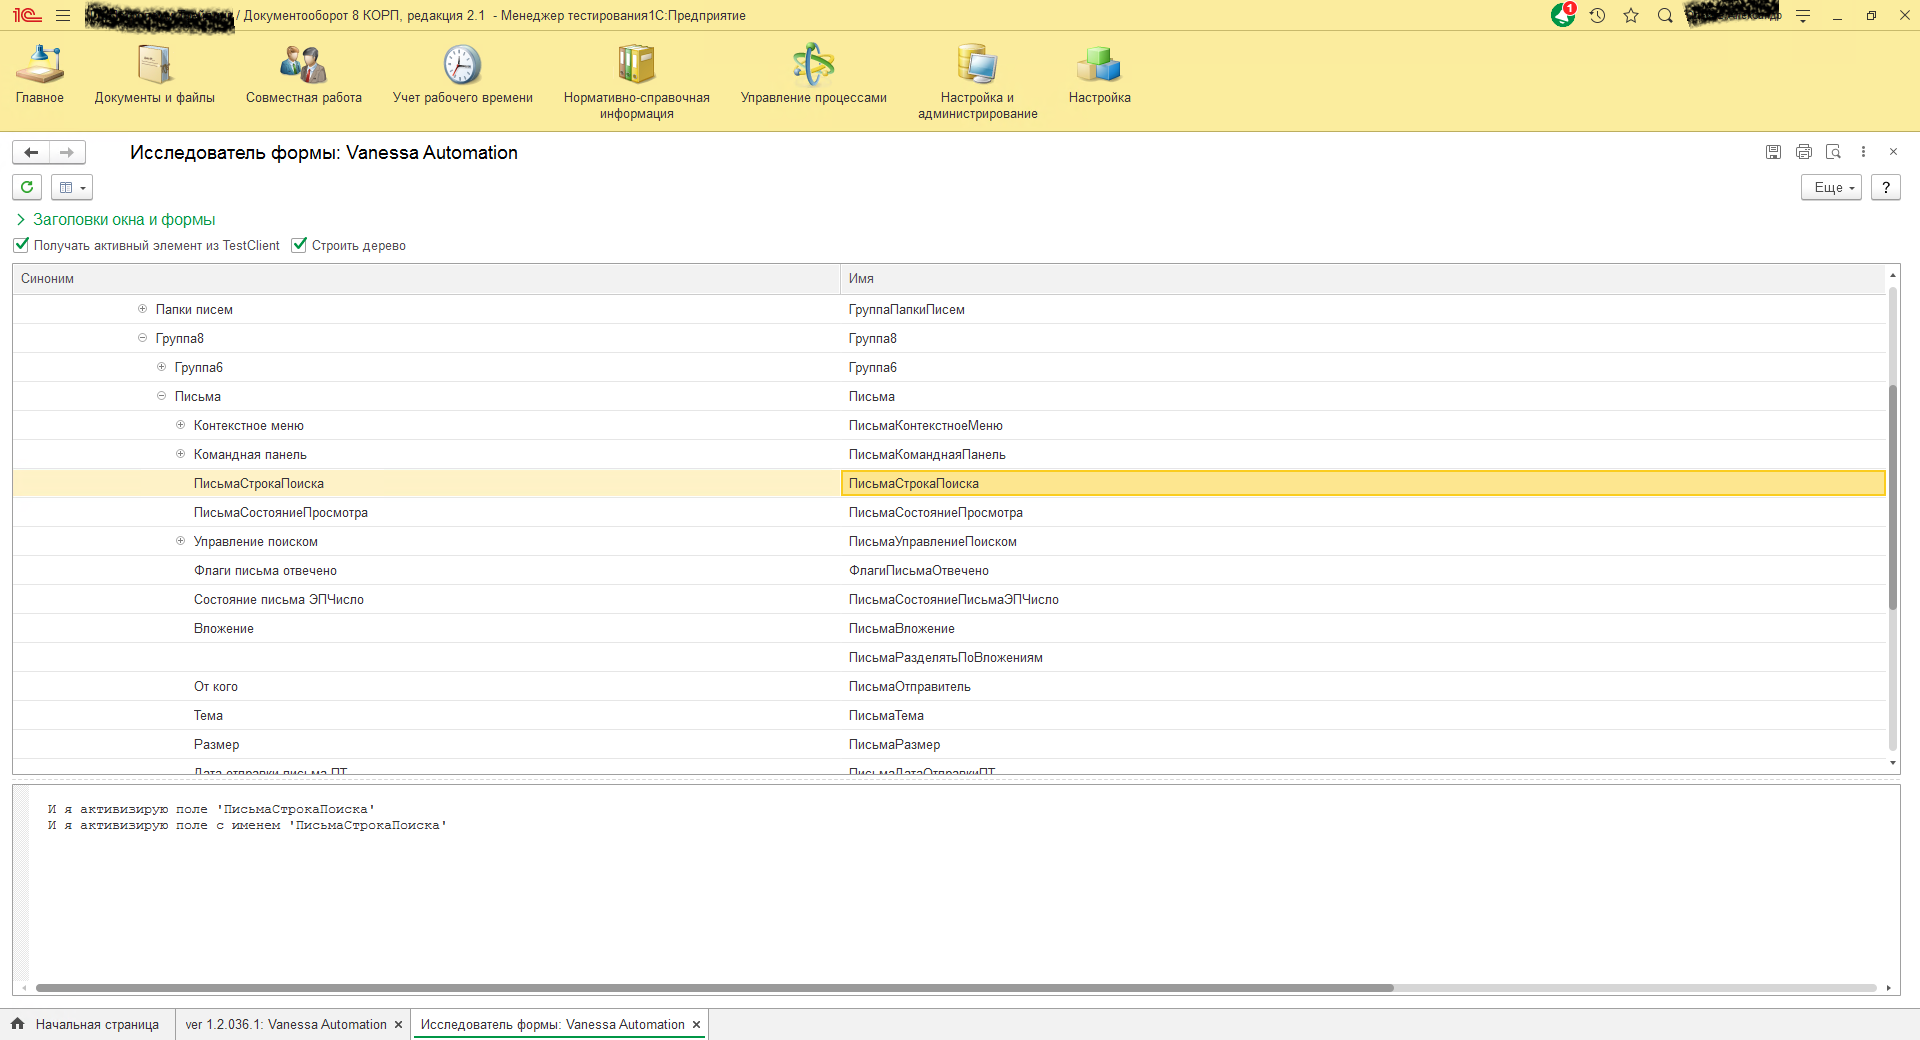This screenshot has width=1920, height=1040.
Task: Click the ПисьмаРазделятьПоВложениям name cell
Action: coord(1363,657)
